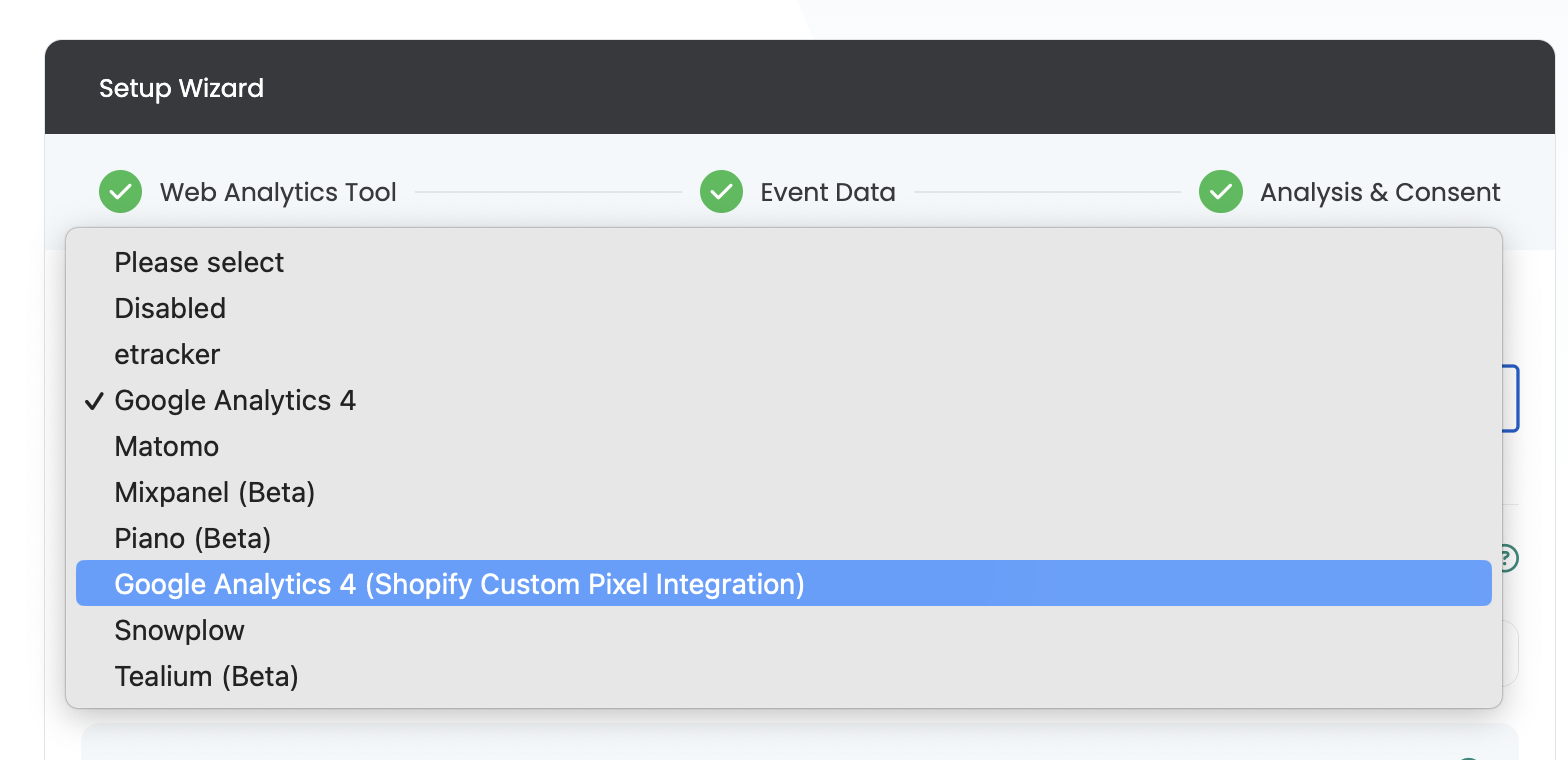The image size is (1568, 760).
Task: Go to the Web Analytics Tool step label
Action: (x=278, y=192)
